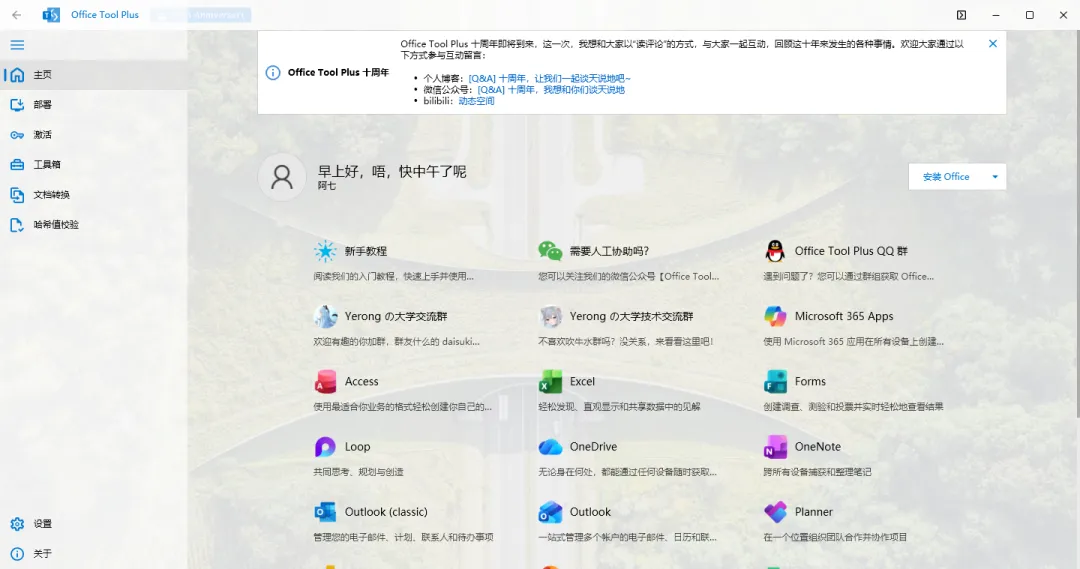Viewport: 1080px width, 569px height.
Task: Open the 文档转换 document conversion page
Action: (x=94, y=194)
